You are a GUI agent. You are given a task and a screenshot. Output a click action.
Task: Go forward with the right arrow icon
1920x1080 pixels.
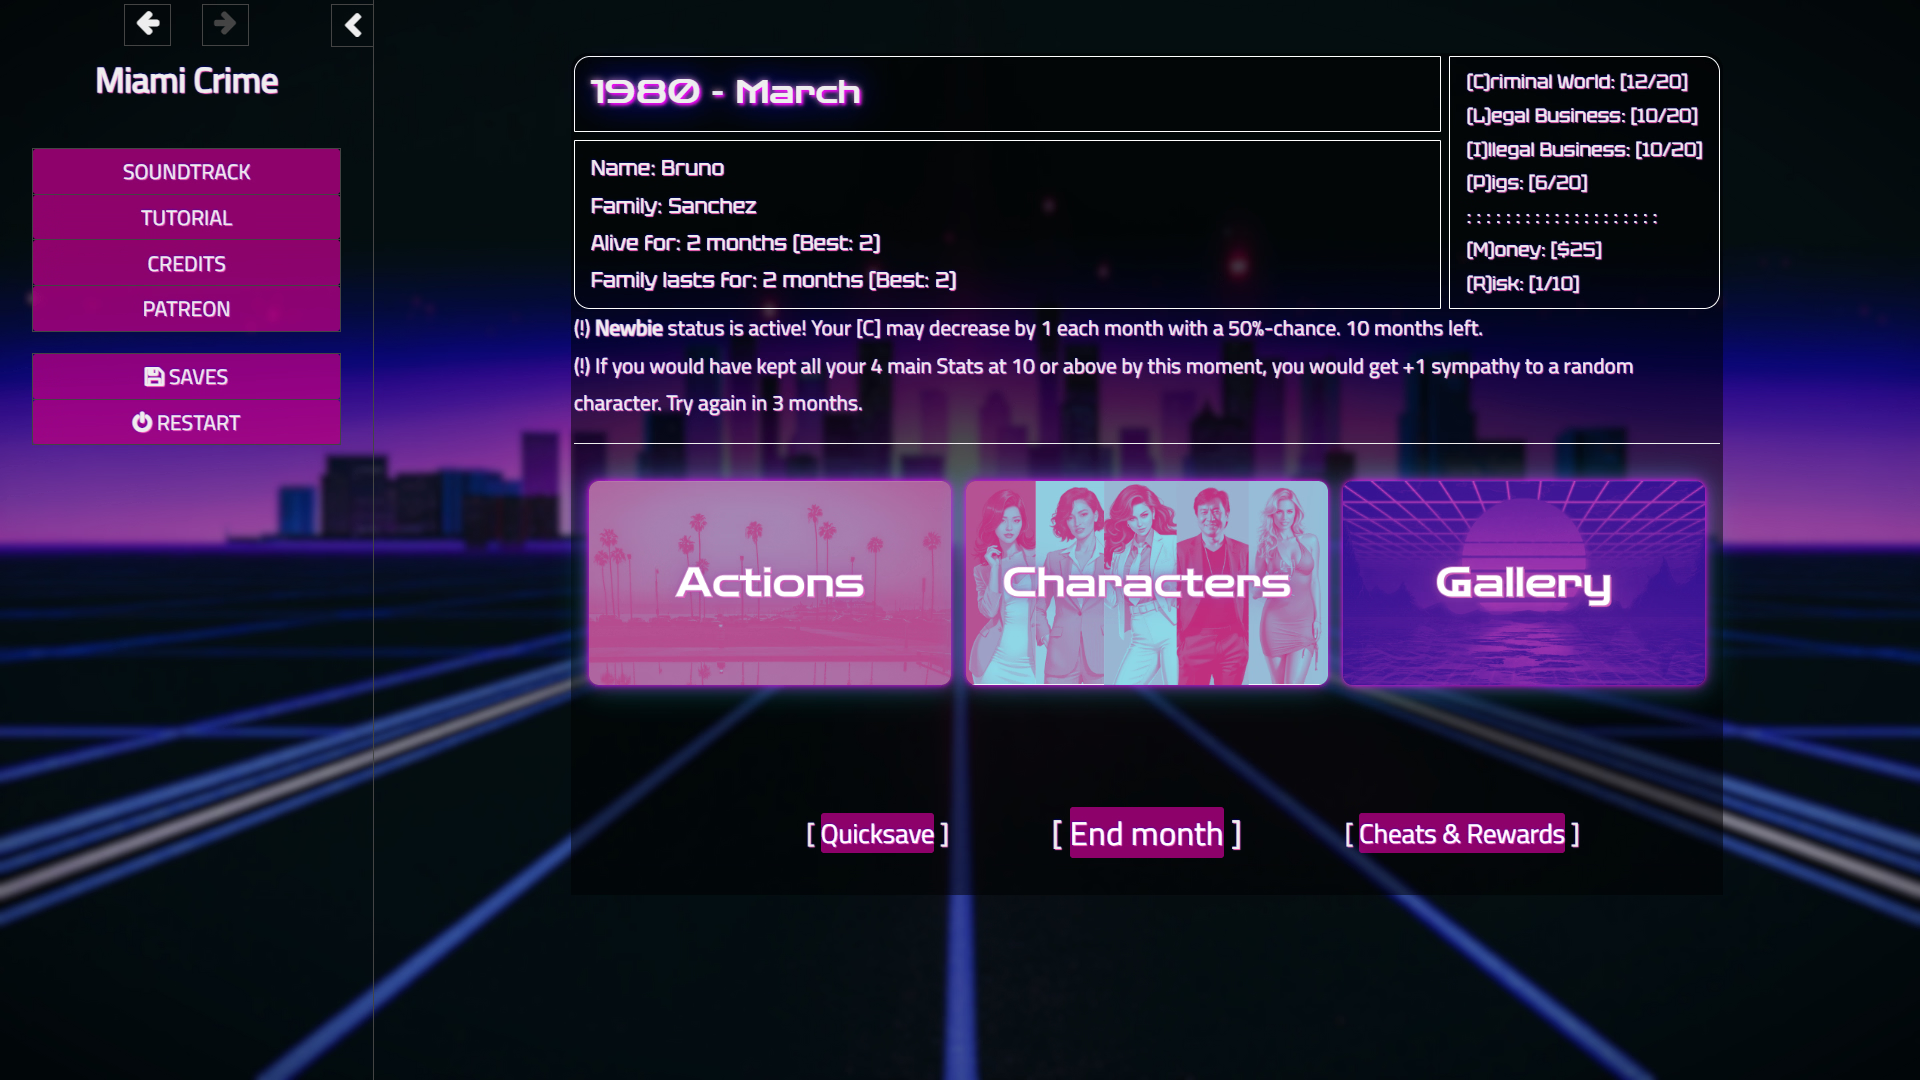pyautogui.click(x=225, y=24)
